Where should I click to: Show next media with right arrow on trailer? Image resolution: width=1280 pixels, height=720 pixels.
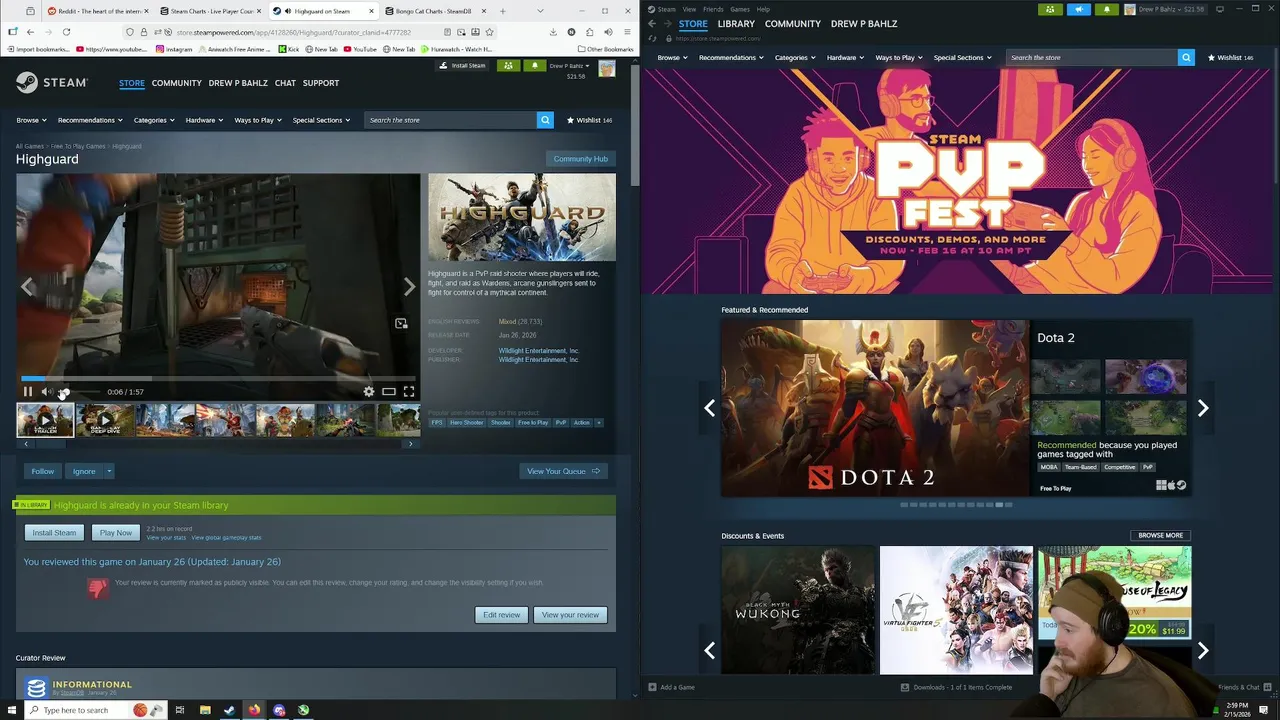pyautogui.click(x=409, y=287)
